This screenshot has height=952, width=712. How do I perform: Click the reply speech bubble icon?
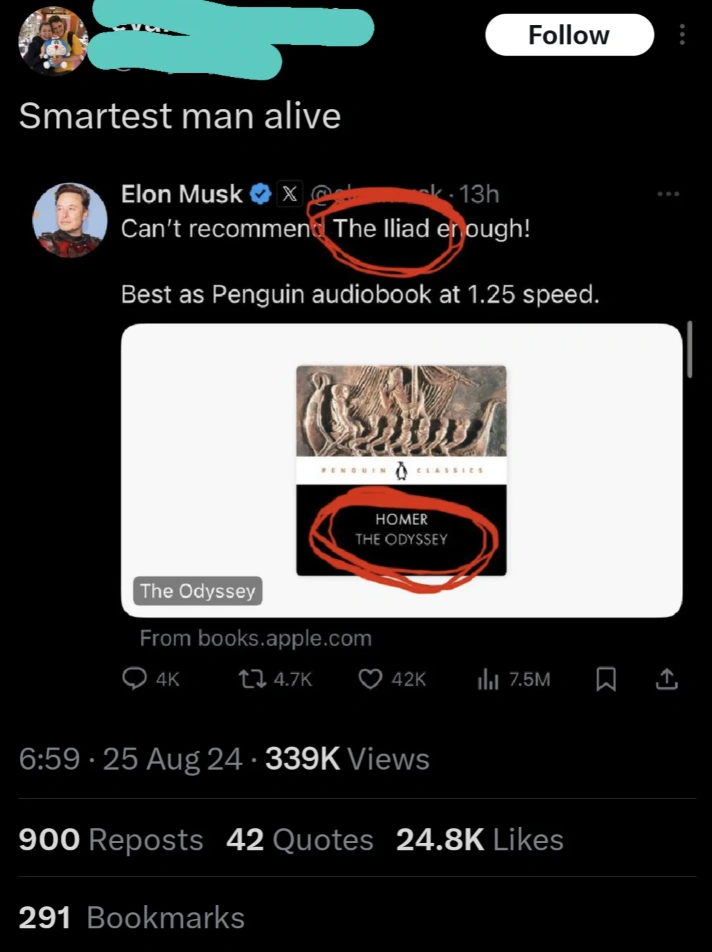(x=135, y=680)
